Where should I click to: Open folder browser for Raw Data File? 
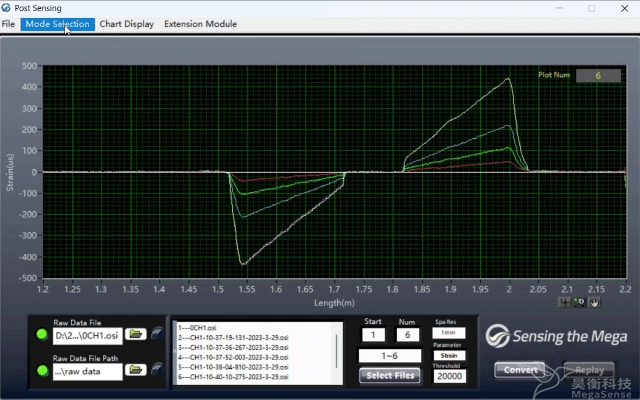coord(136,334)
